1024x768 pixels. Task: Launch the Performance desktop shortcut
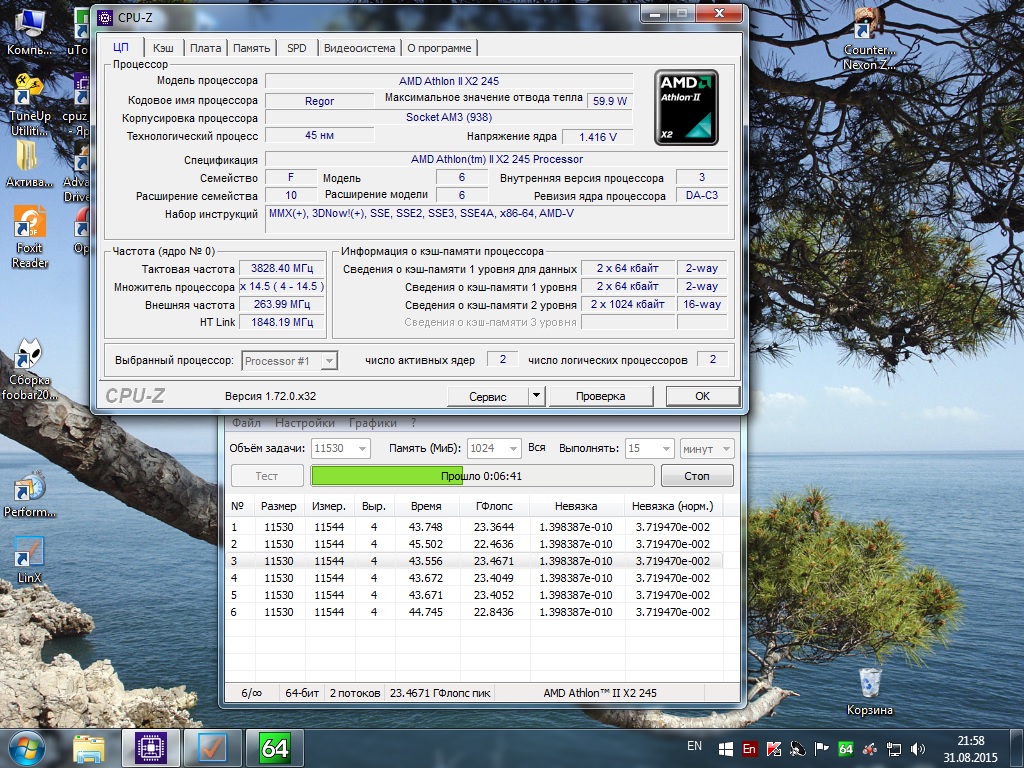tap(29, 495)
